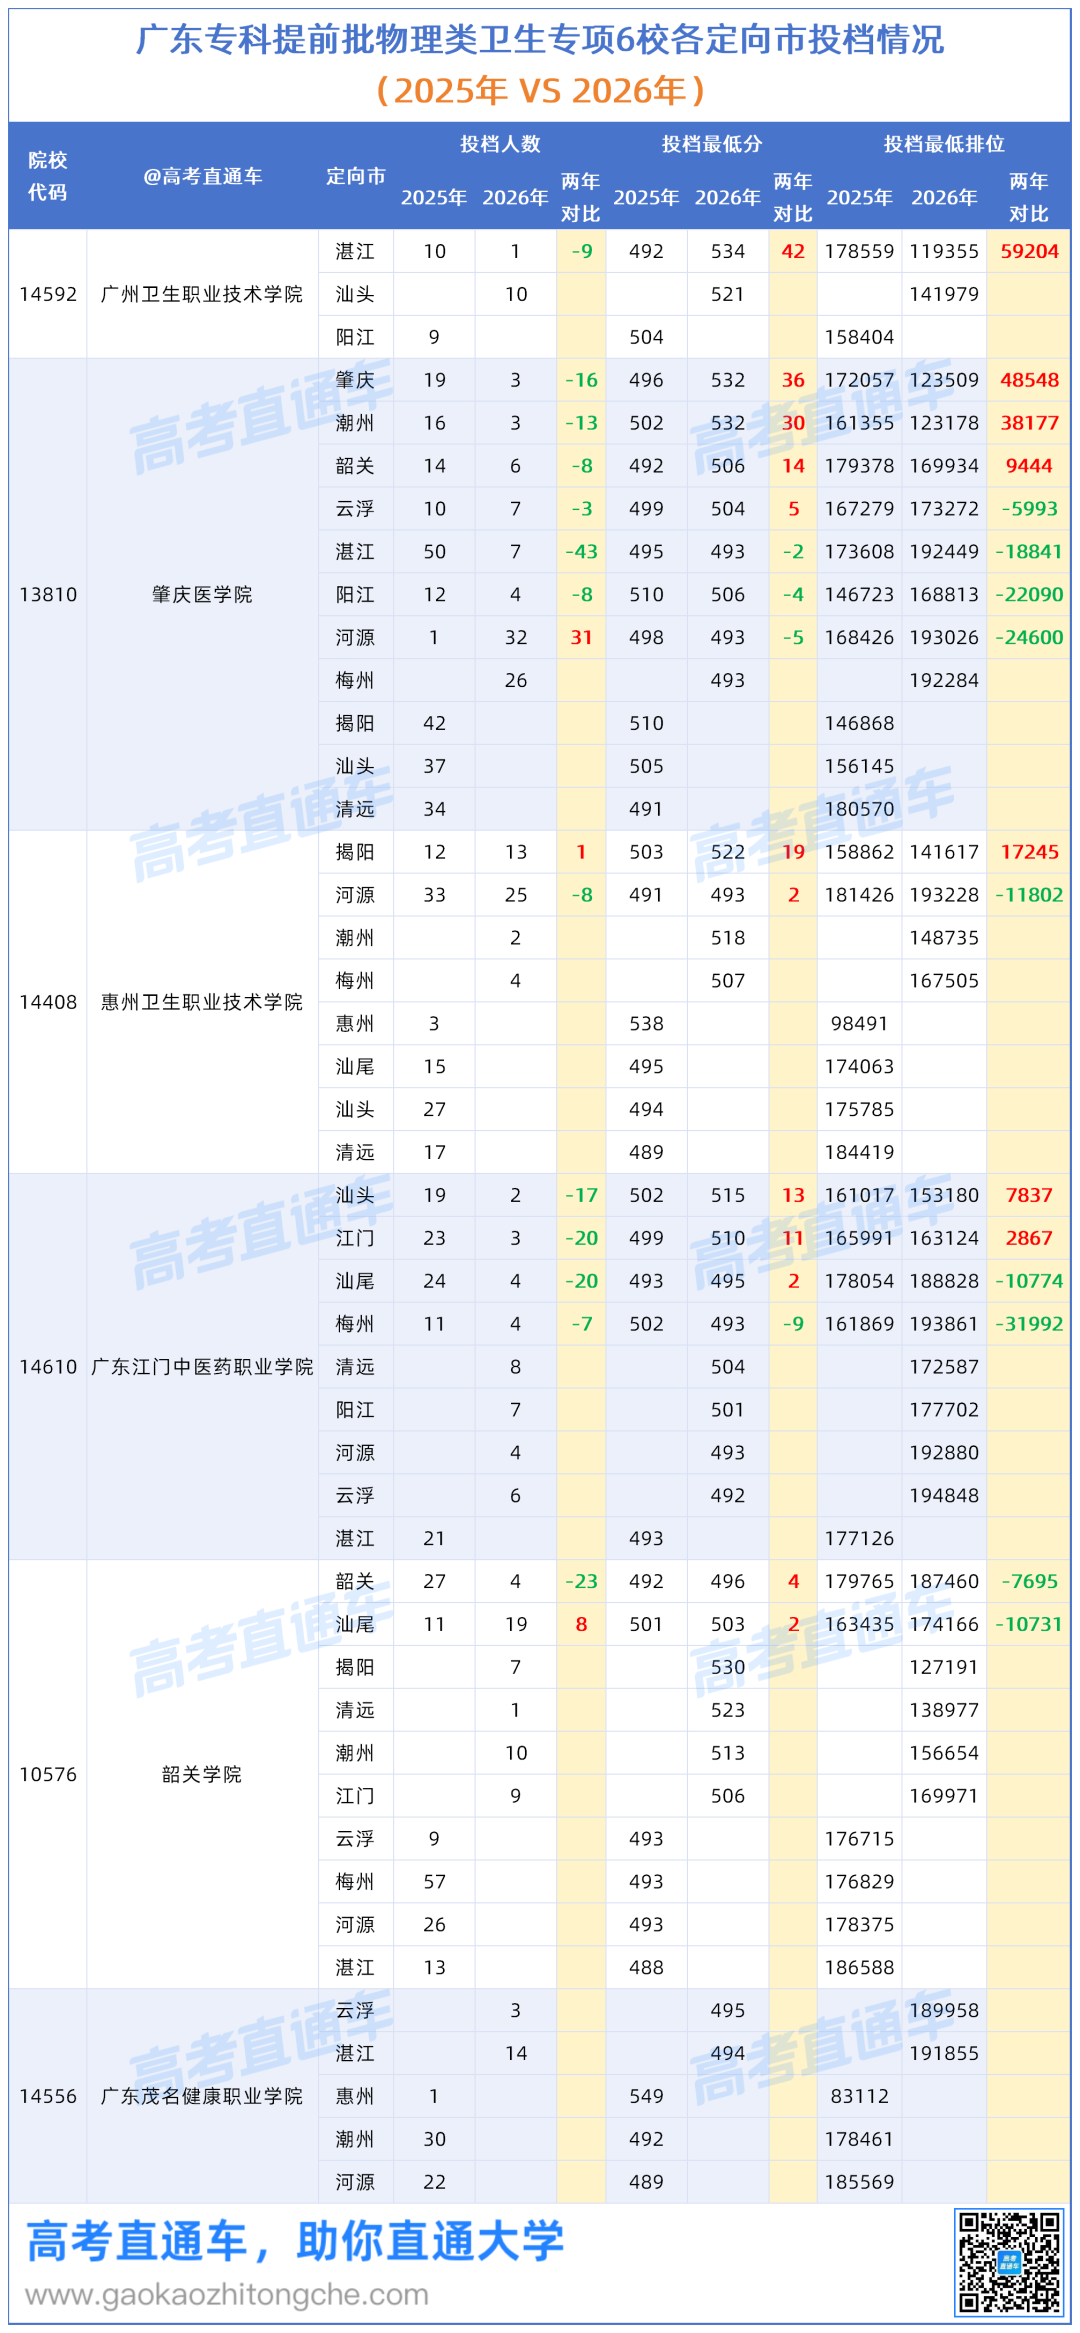Click rank value '194848'

944,1496
